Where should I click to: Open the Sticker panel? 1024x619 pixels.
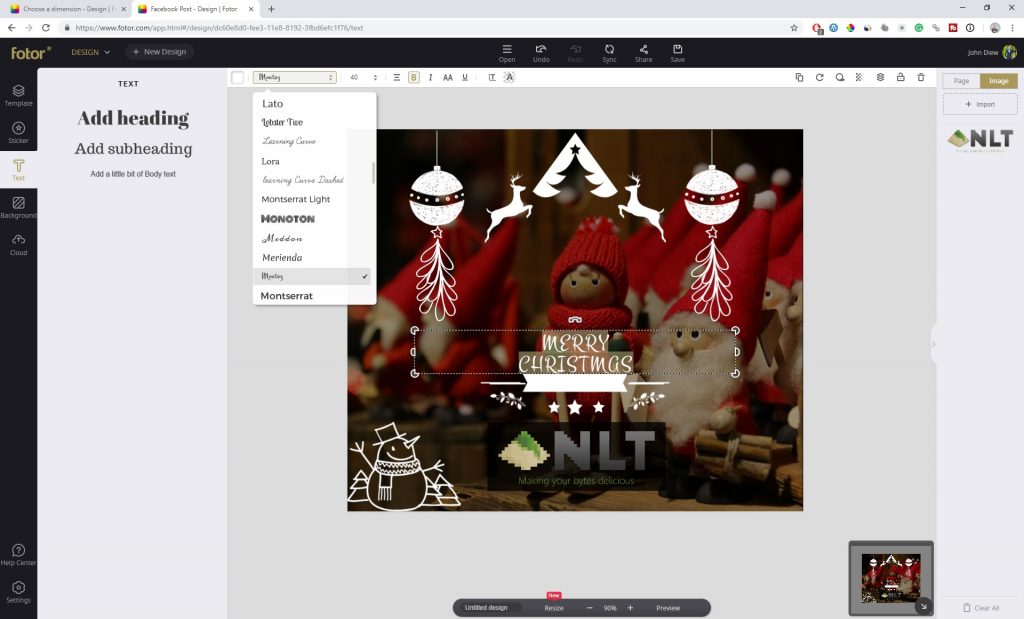(x=18, y=133)
